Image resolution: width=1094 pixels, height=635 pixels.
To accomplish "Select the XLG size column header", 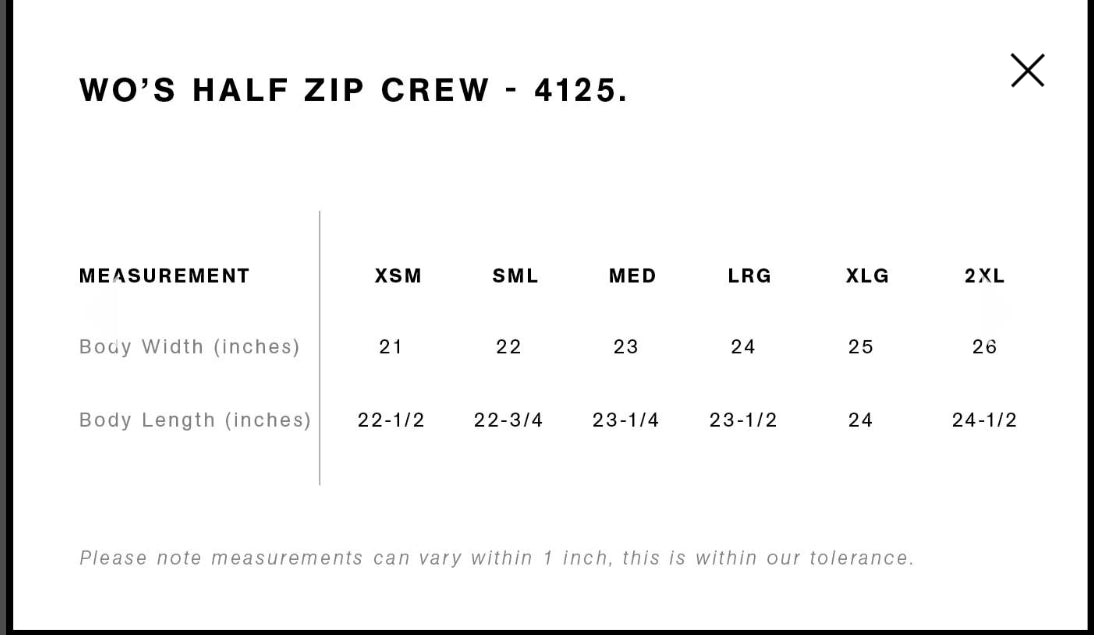I will pos(867,276).
